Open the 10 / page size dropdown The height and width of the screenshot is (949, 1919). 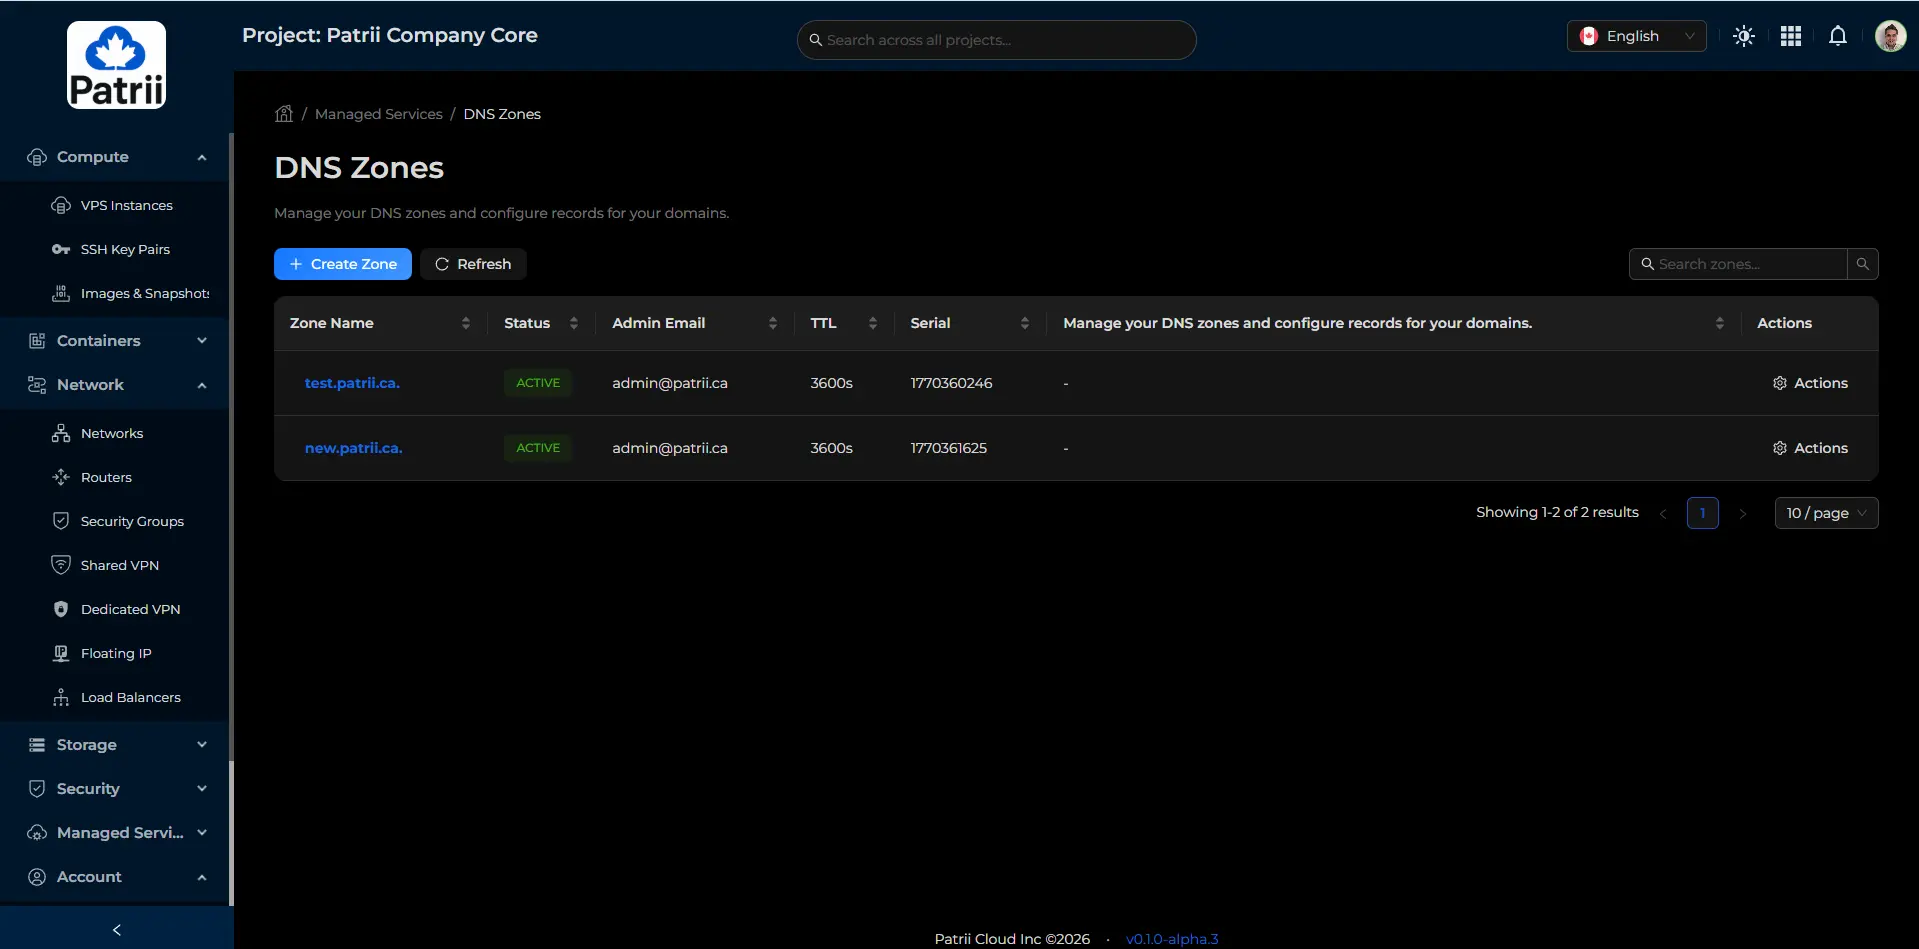pyautogui.click(x=1825, y=513)
